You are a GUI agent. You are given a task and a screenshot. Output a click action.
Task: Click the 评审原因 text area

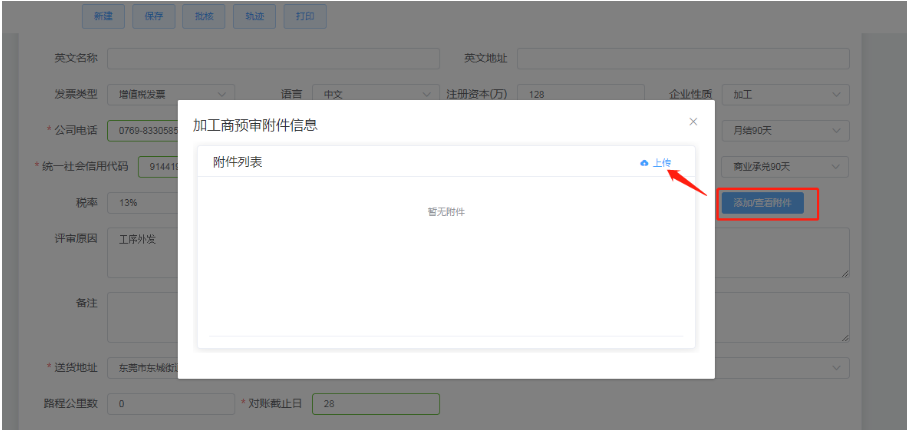click(x=143, y=252)
